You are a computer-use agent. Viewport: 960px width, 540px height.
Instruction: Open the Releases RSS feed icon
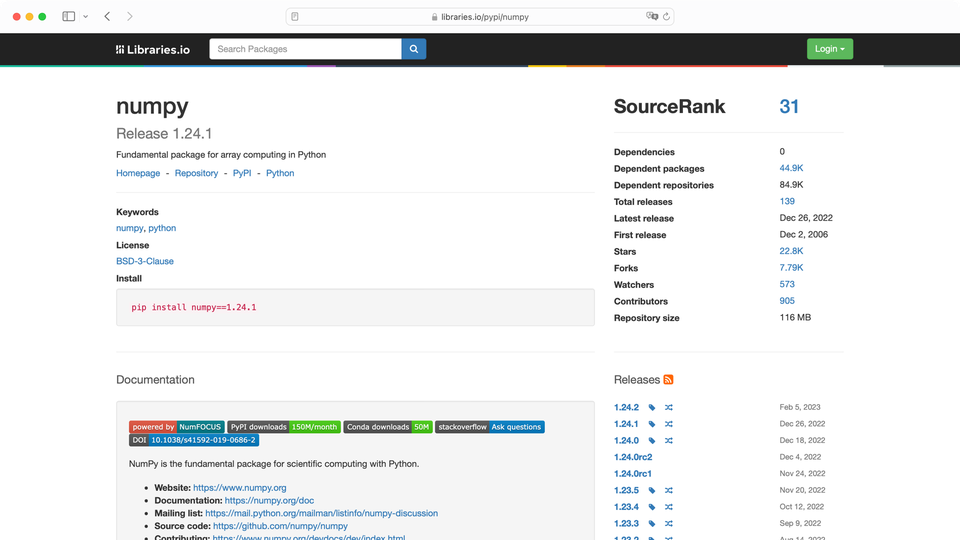coord(669,380)
